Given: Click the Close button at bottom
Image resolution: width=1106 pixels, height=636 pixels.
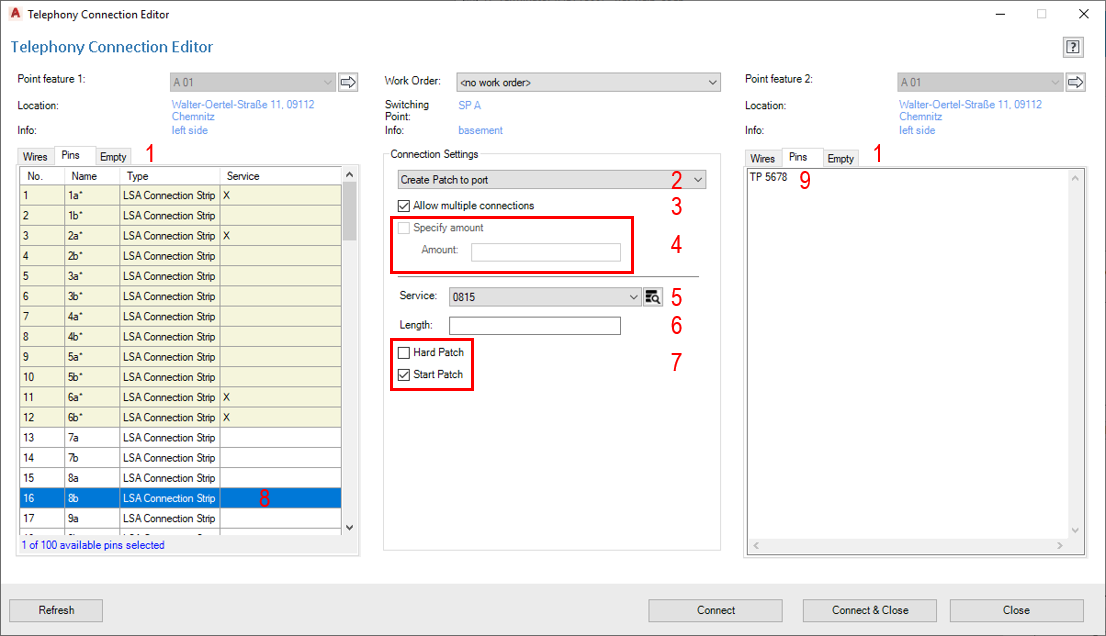Looking at the screenshot, I should (1016, 611).
